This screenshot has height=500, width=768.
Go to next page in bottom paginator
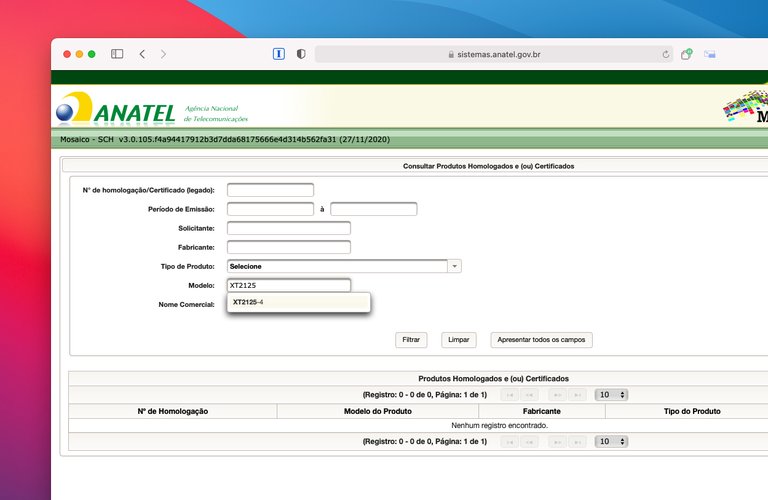(x=557, y=442)
